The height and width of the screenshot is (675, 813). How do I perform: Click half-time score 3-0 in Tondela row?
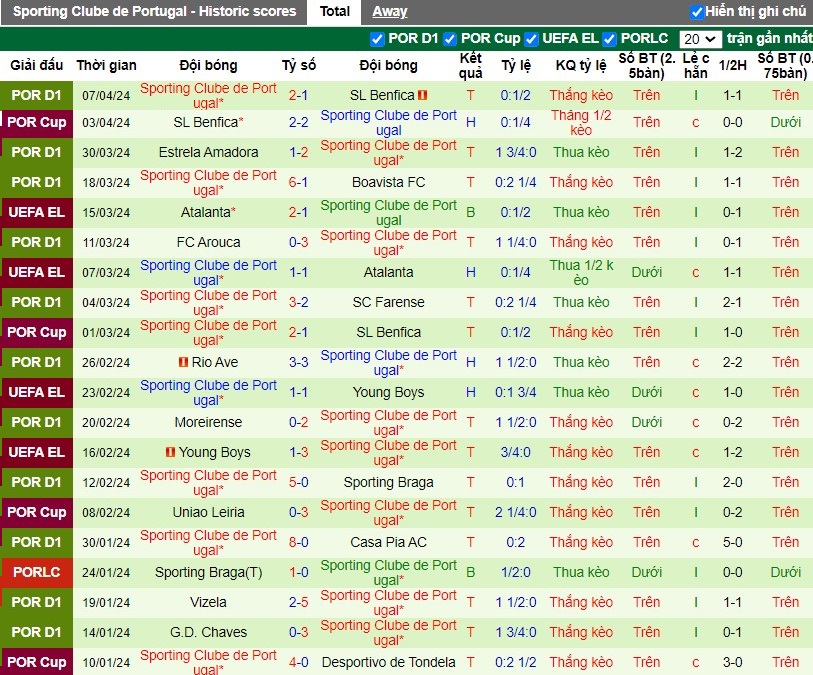click(x=732, y=663)
